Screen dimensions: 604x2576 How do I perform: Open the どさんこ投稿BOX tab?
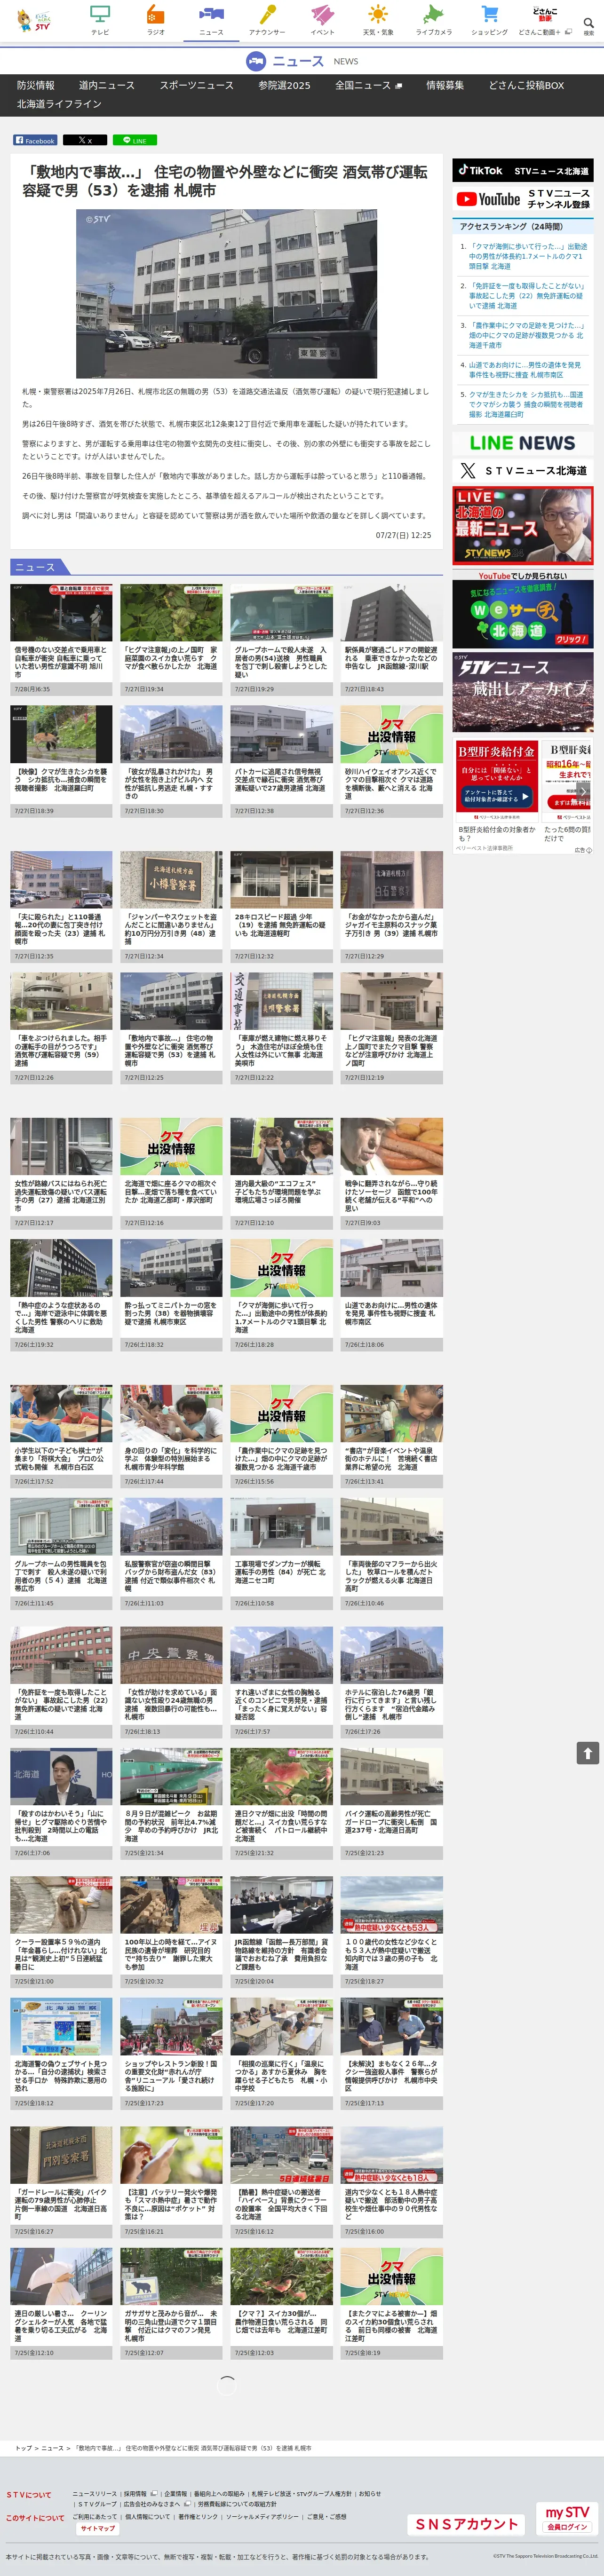pyautogui.click(x=526, y=85)
